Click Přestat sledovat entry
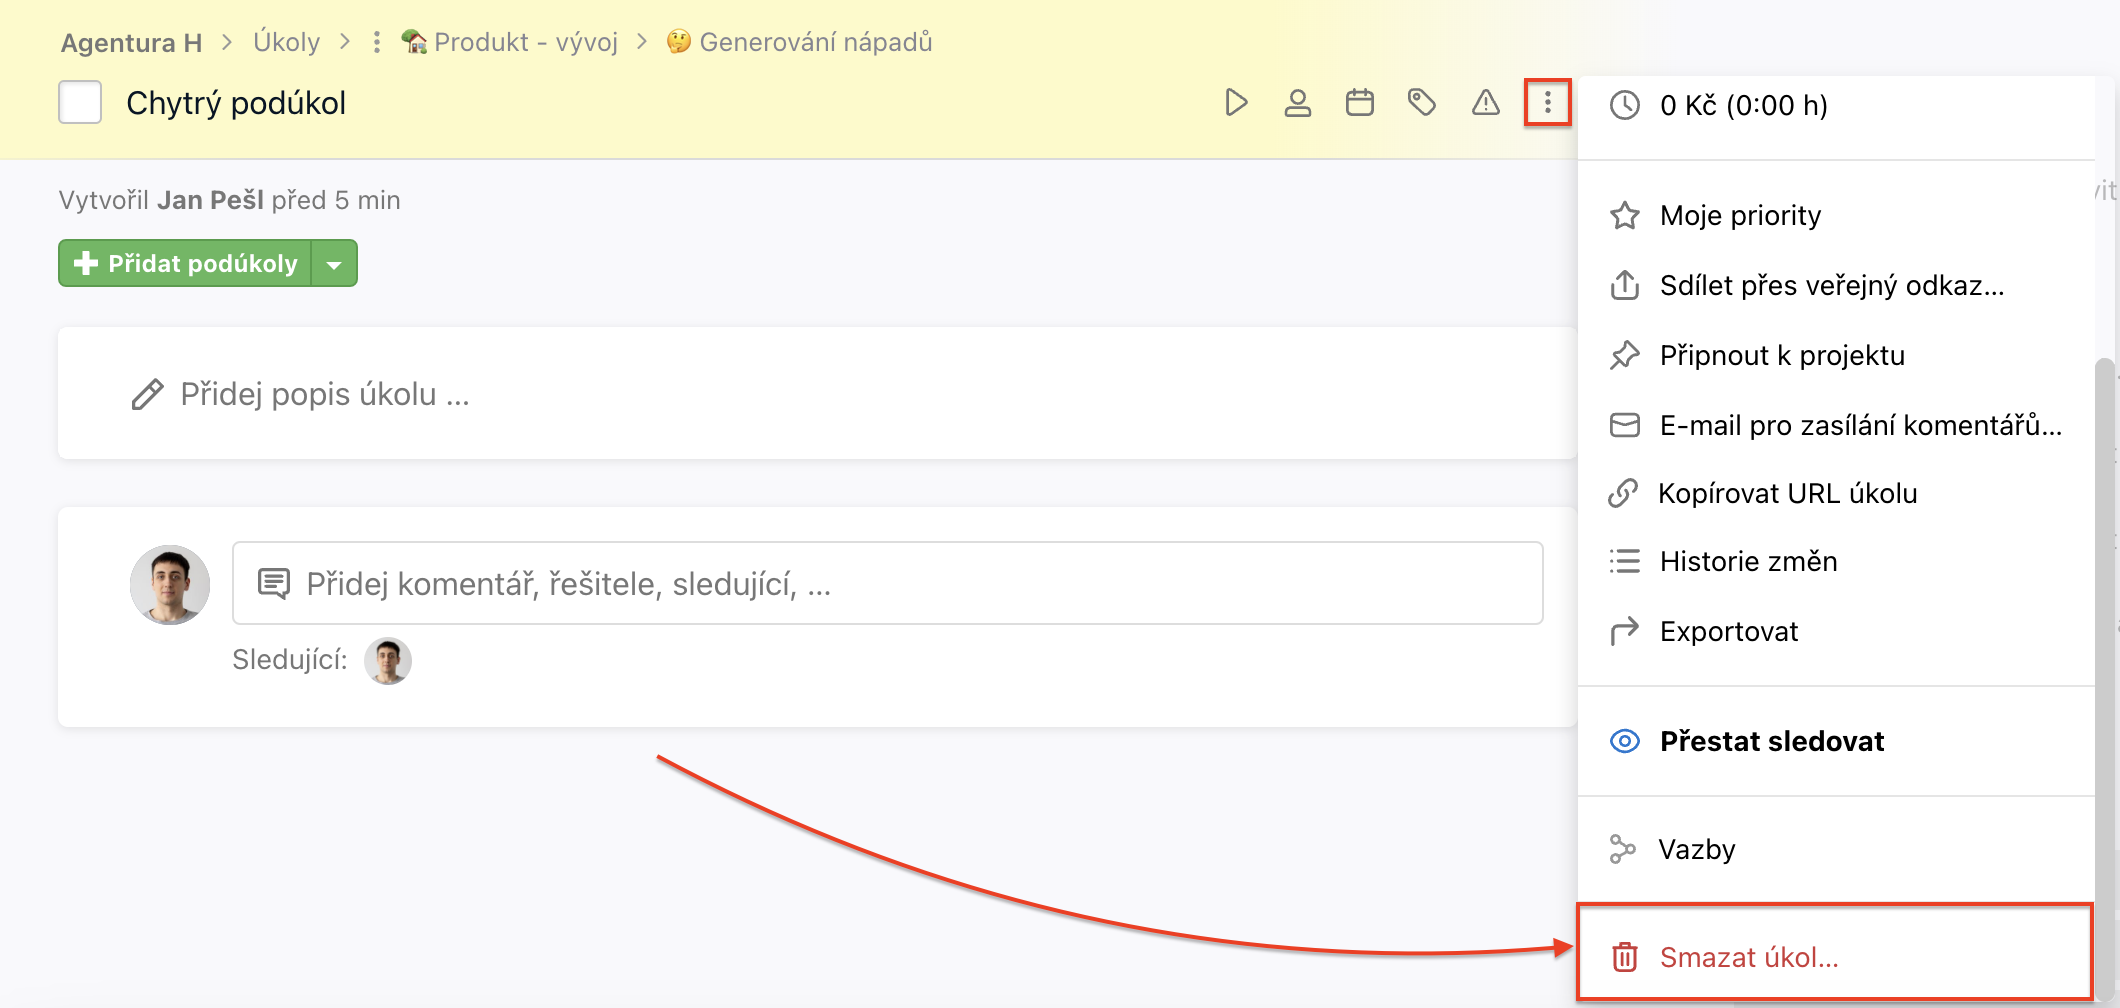 [1835, 741]
